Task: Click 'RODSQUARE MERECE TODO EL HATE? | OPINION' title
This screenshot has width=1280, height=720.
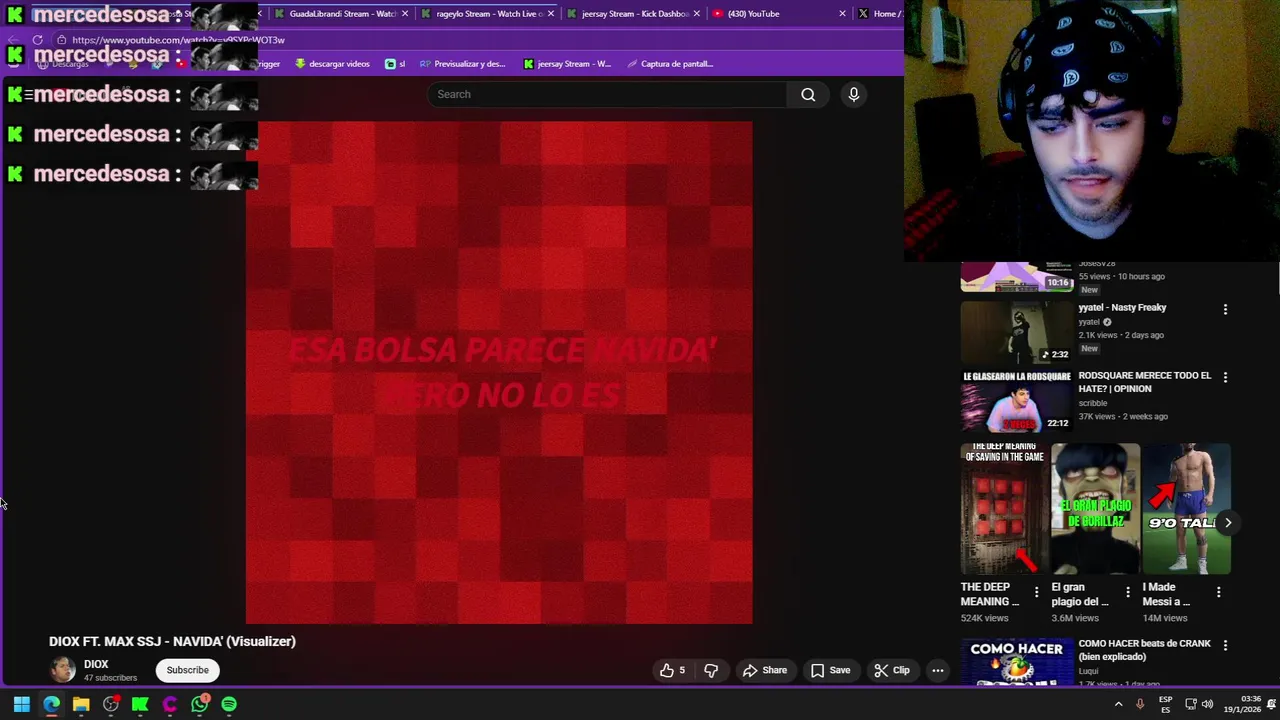Action: point(1144,382)
